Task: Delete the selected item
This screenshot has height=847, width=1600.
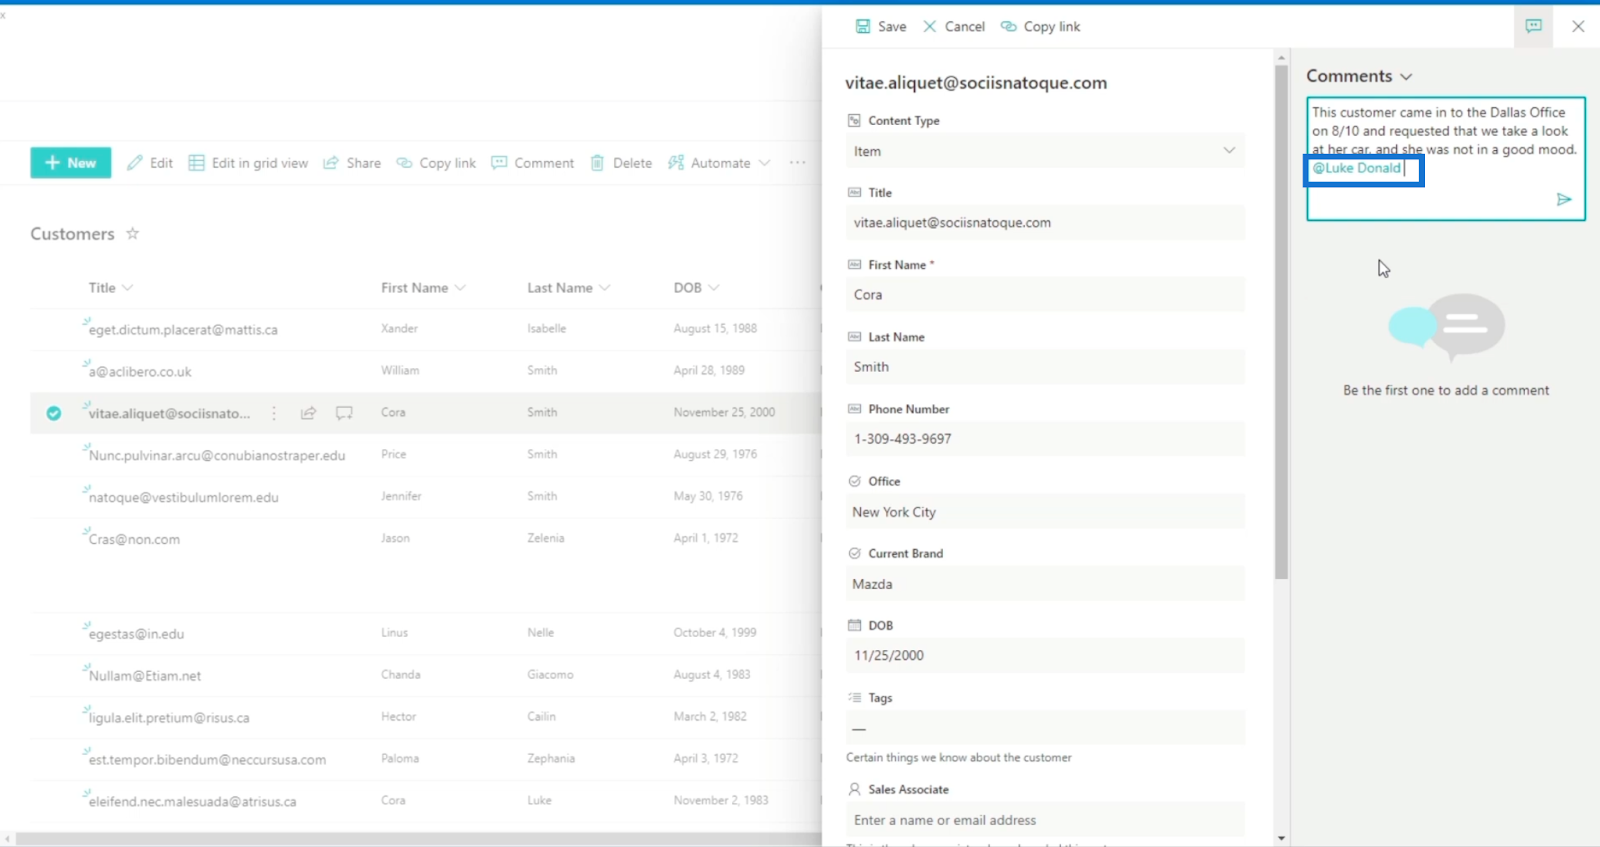Action: (x=621, y=163)
